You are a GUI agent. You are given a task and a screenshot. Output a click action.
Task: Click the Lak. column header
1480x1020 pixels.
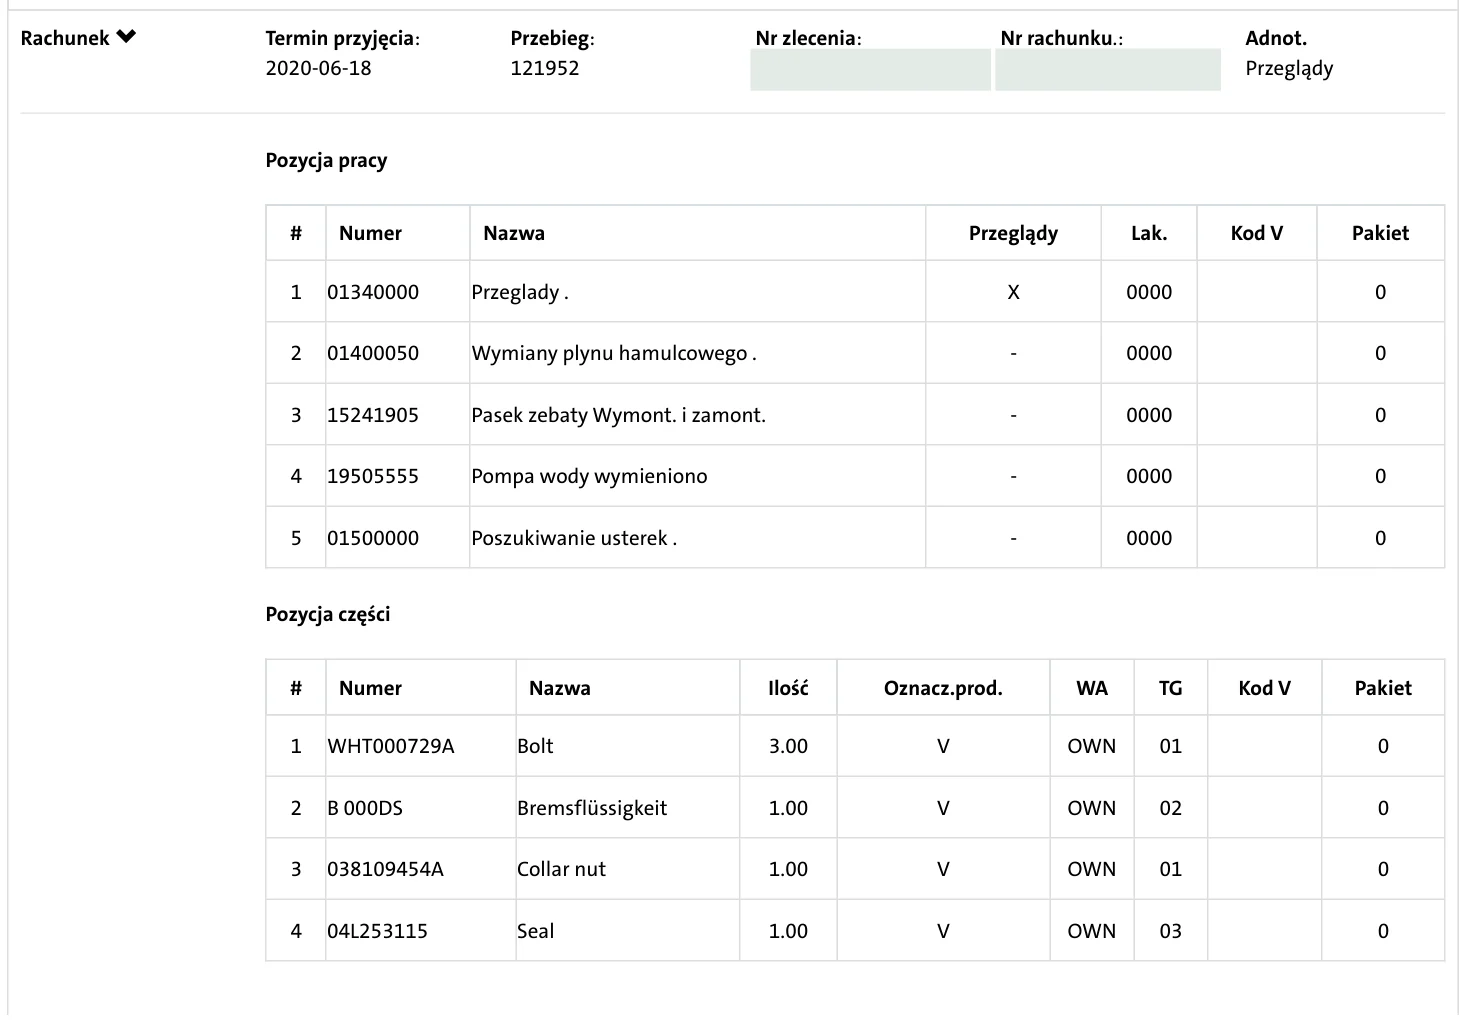(x=1149, y=233)
